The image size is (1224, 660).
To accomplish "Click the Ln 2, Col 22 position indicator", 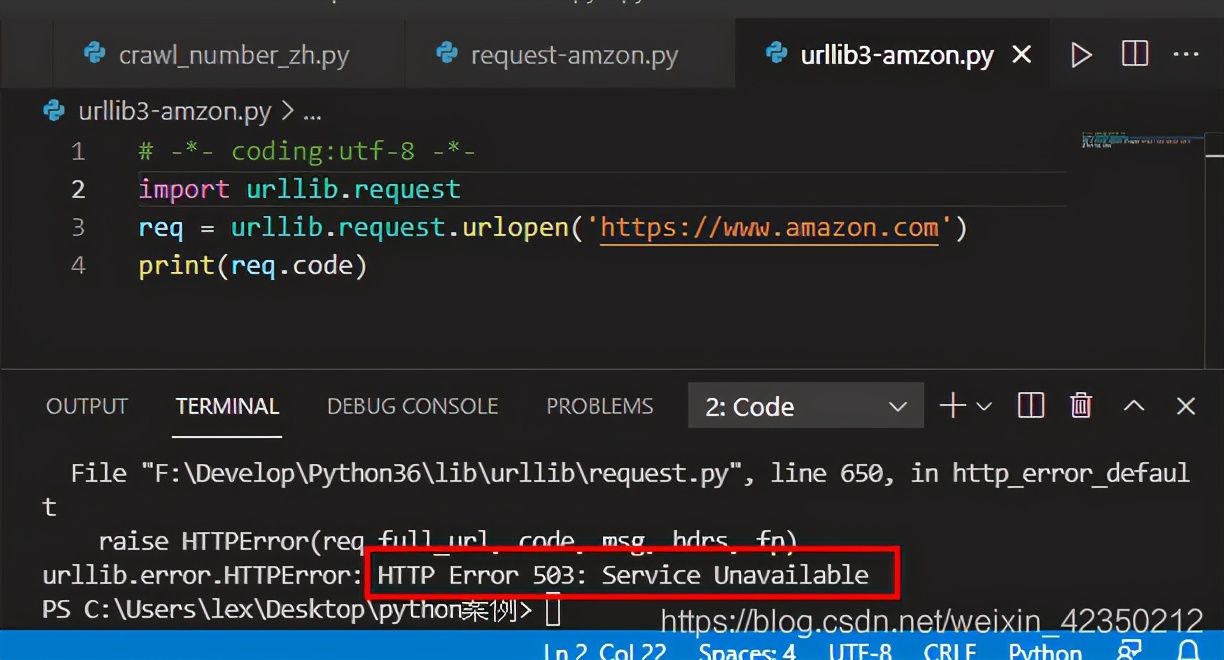I will 604,651.
